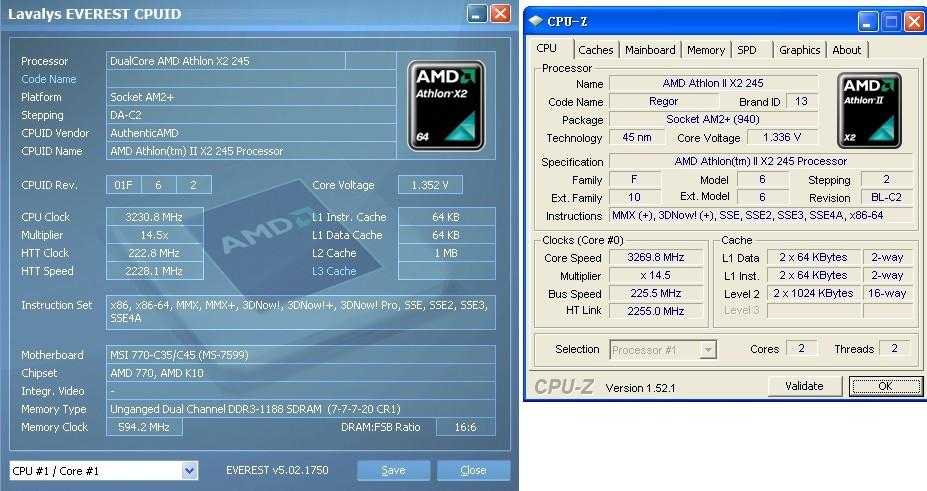Click the Specification field in CPU-Z

point(761,161)
